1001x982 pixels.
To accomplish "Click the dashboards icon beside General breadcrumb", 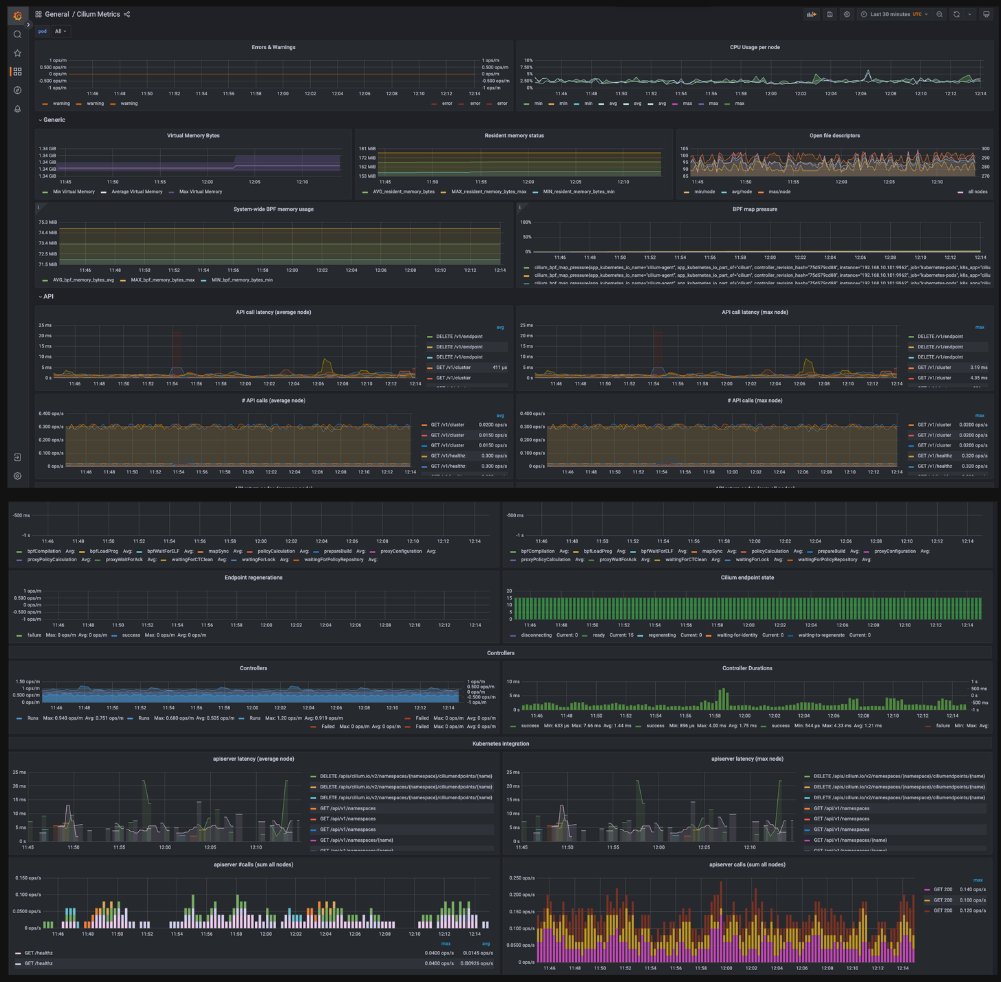I will tap(38, 14).
